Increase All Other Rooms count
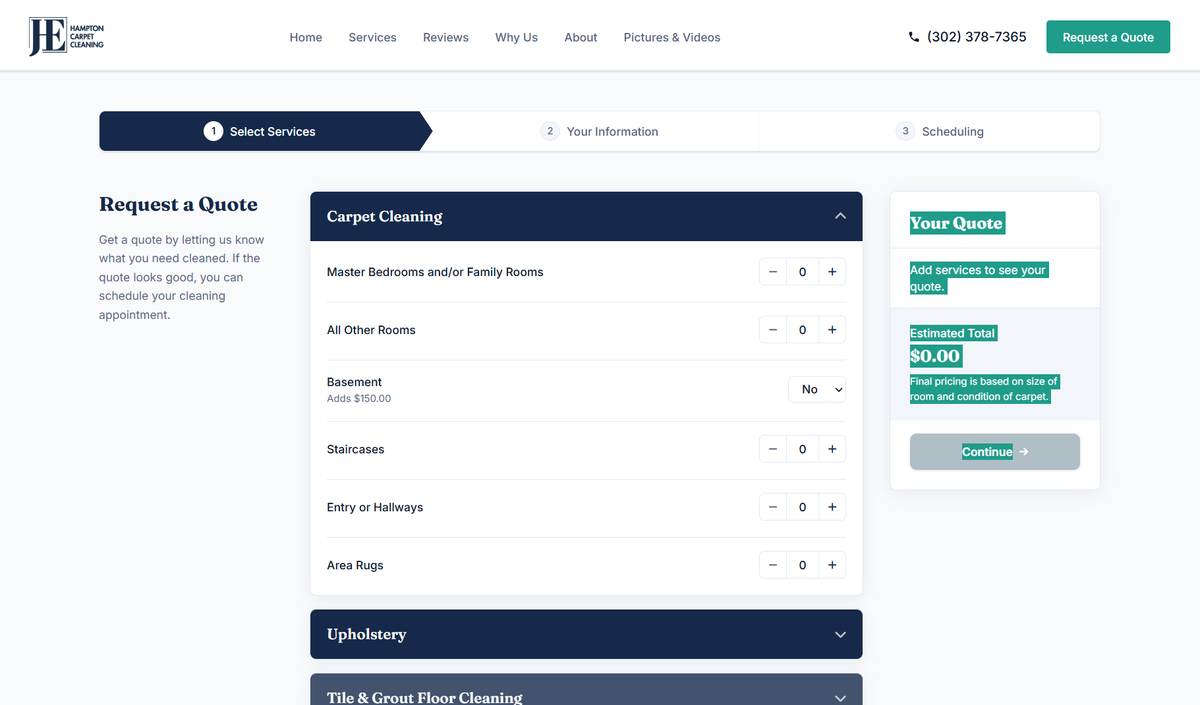1200x705 pixels. 832,330
